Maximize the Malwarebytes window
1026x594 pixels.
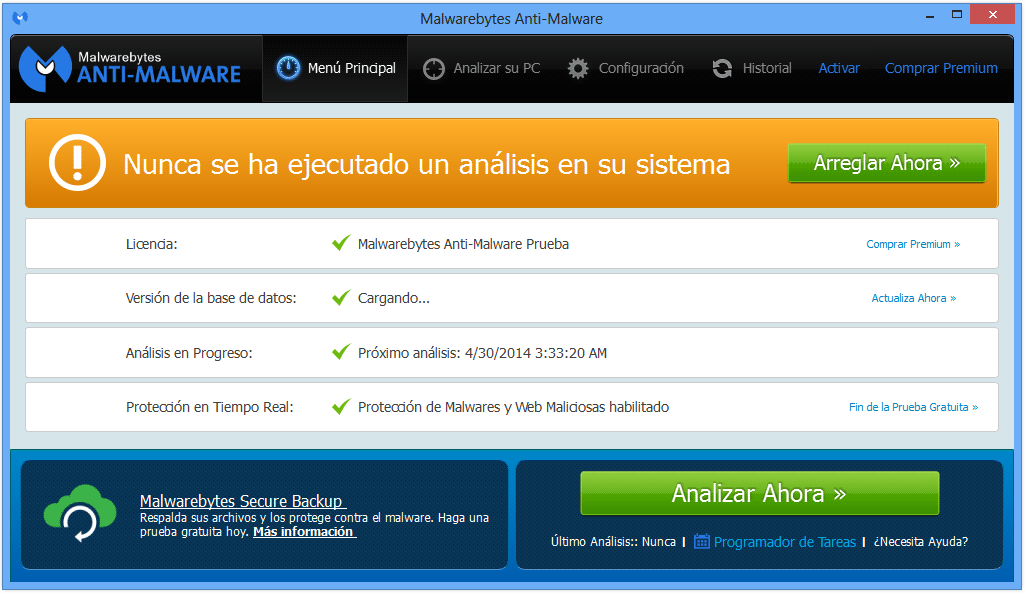[957, 14]
